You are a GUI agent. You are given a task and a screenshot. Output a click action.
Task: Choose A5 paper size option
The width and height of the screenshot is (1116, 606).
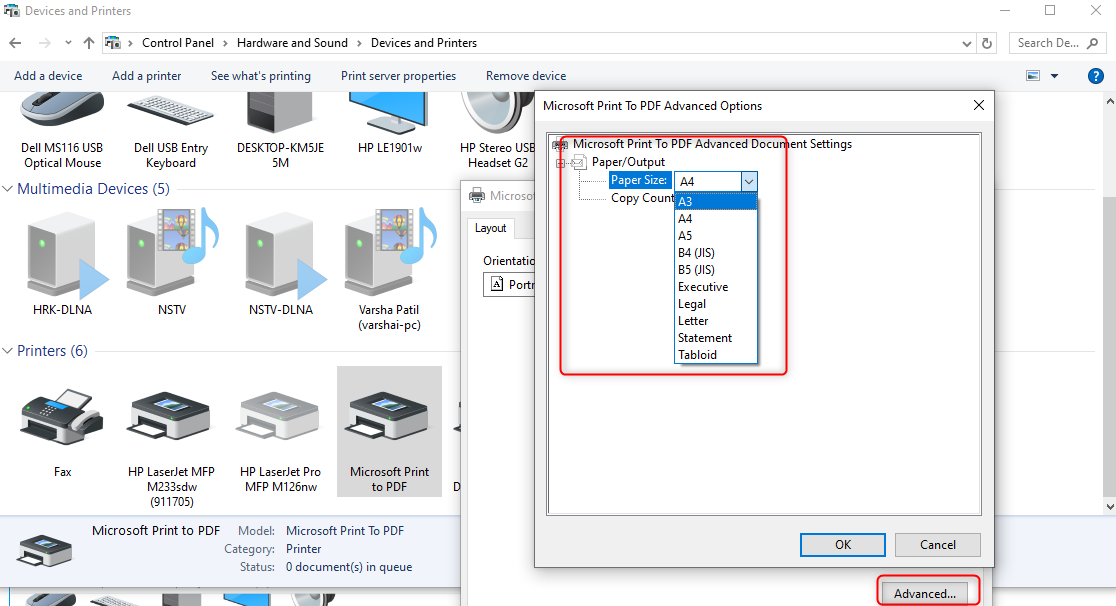click(x=715, y=236)
